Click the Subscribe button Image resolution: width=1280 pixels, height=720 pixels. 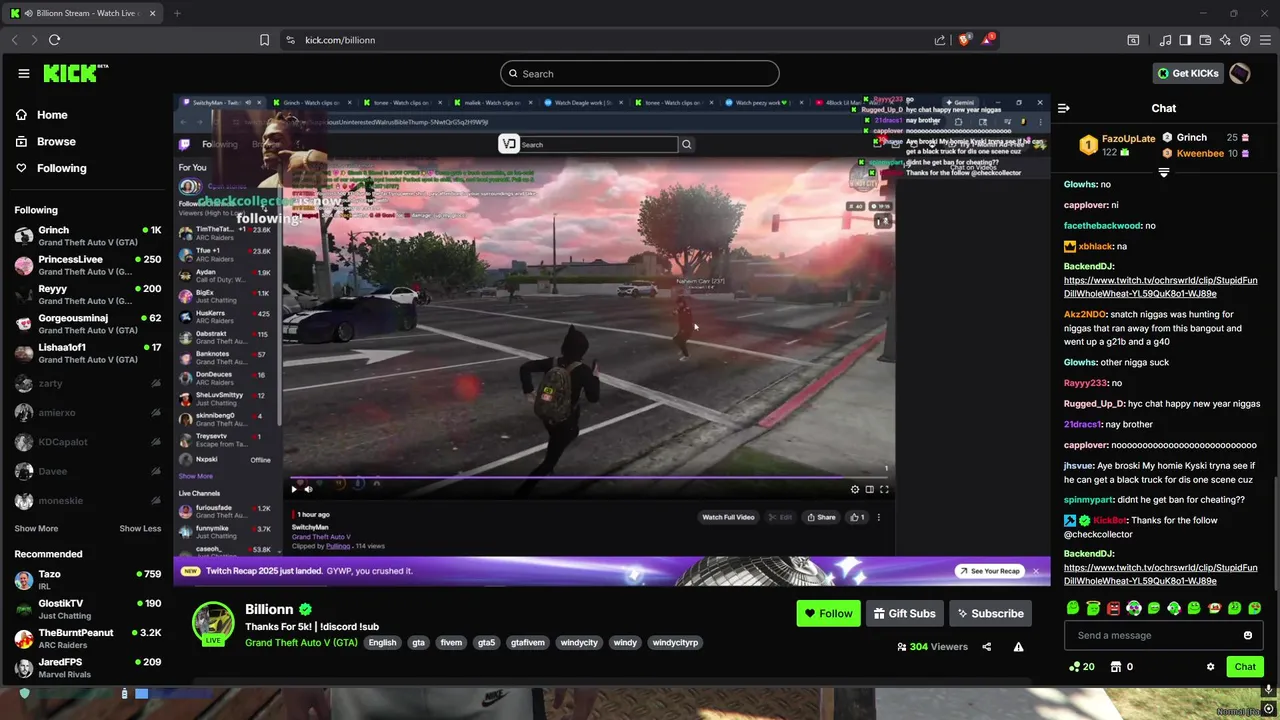[989, 613]
